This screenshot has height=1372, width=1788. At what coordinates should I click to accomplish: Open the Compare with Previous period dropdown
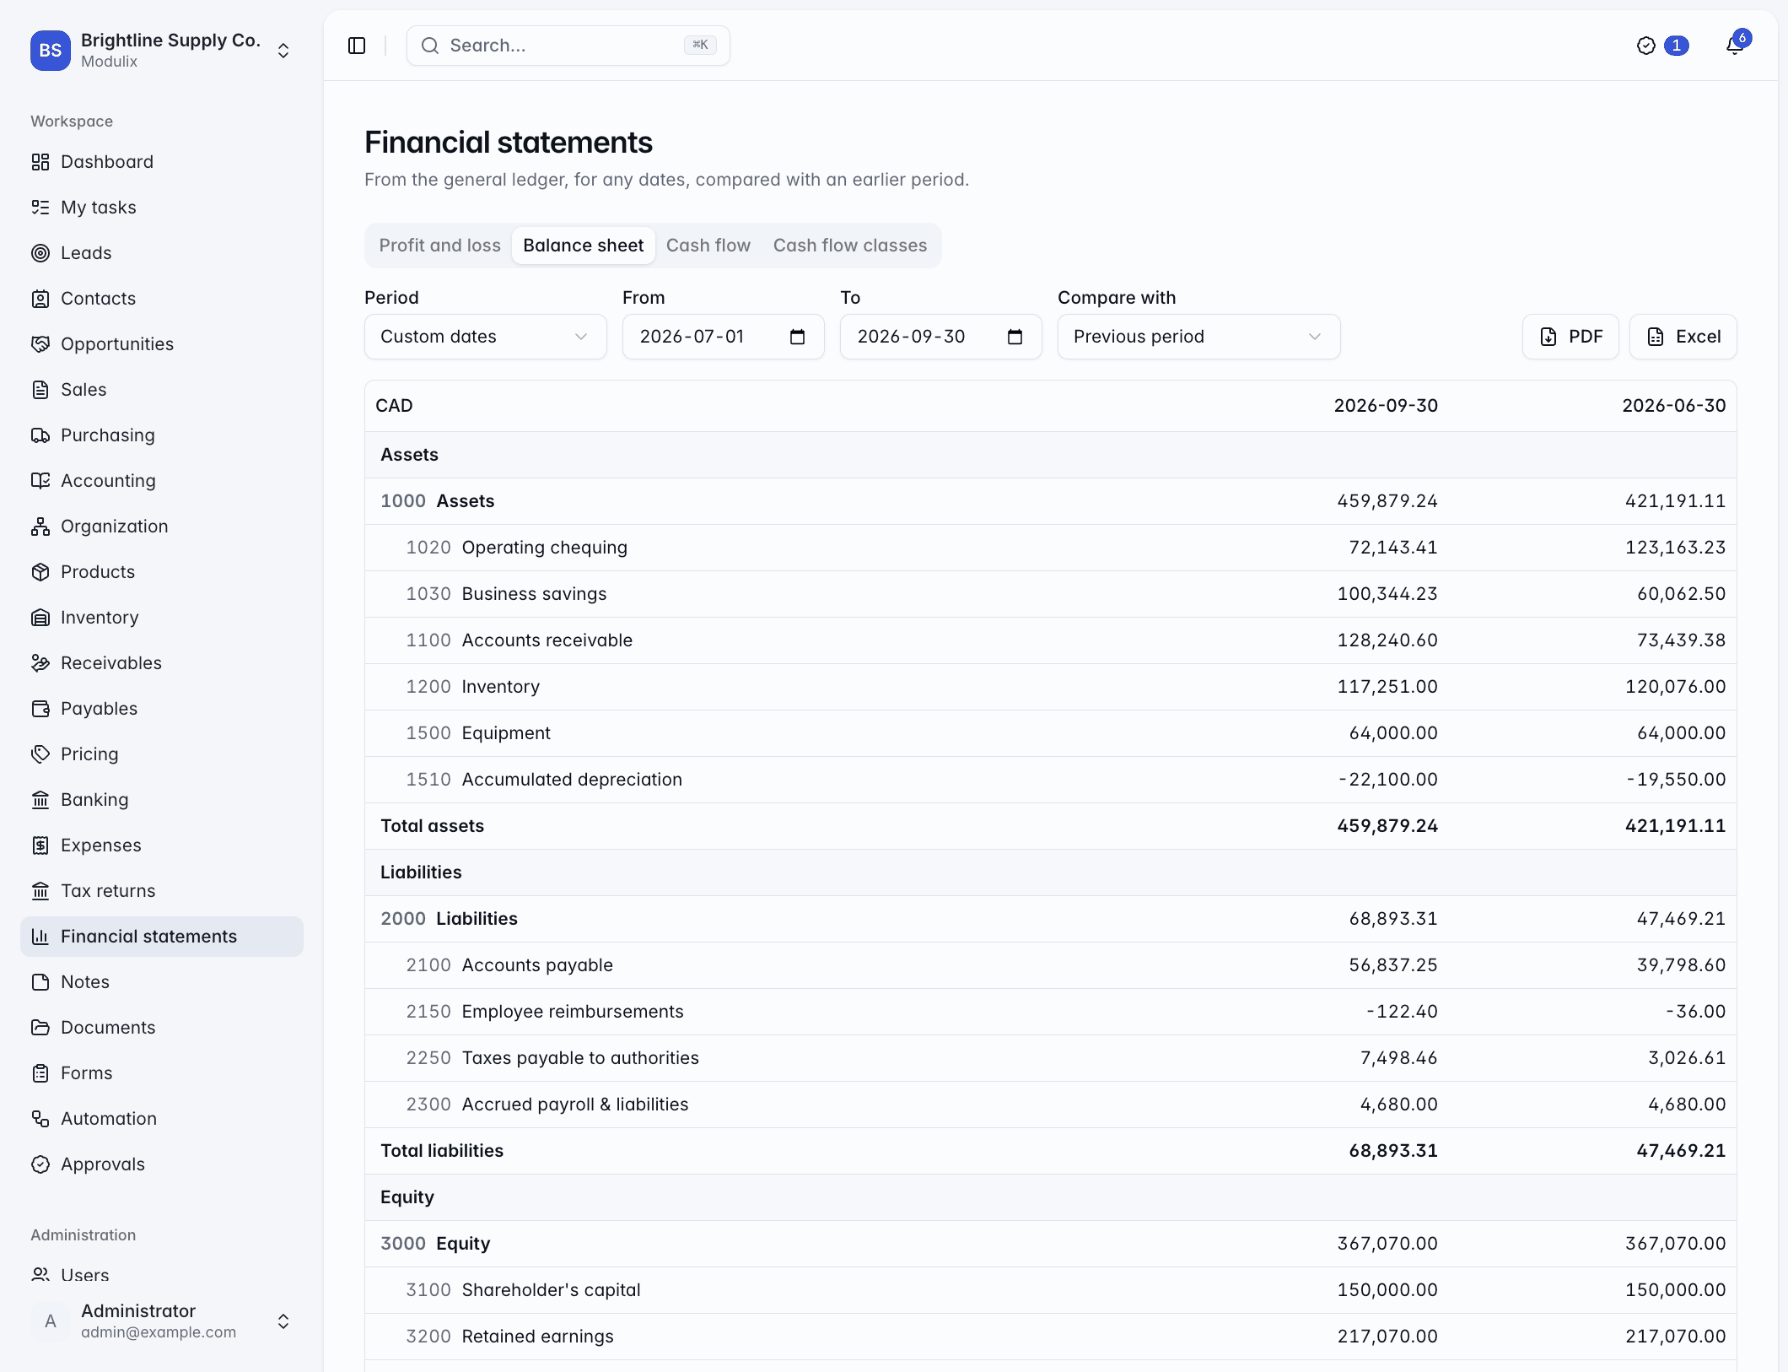[x=1198, y=337]
